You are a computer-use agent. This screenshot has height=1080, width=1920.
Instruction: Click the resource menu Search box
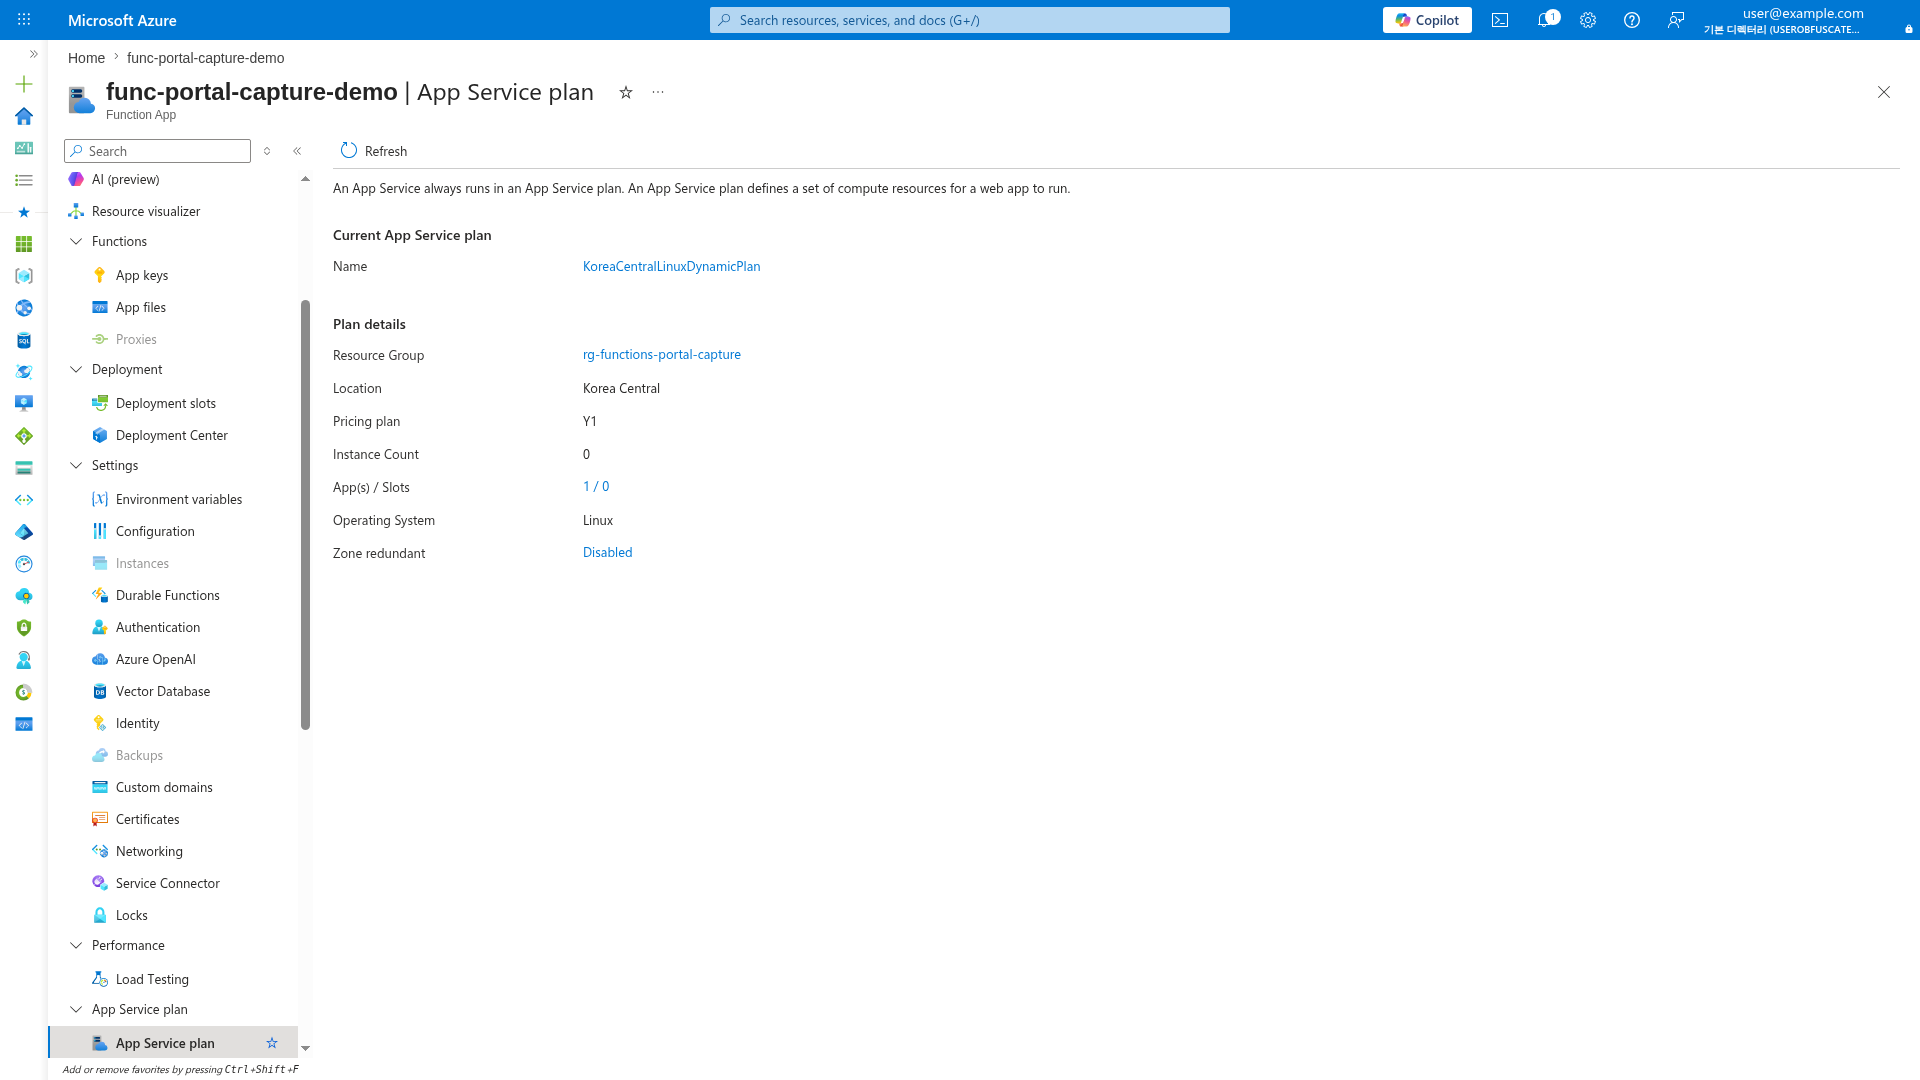tap(157, 151)
